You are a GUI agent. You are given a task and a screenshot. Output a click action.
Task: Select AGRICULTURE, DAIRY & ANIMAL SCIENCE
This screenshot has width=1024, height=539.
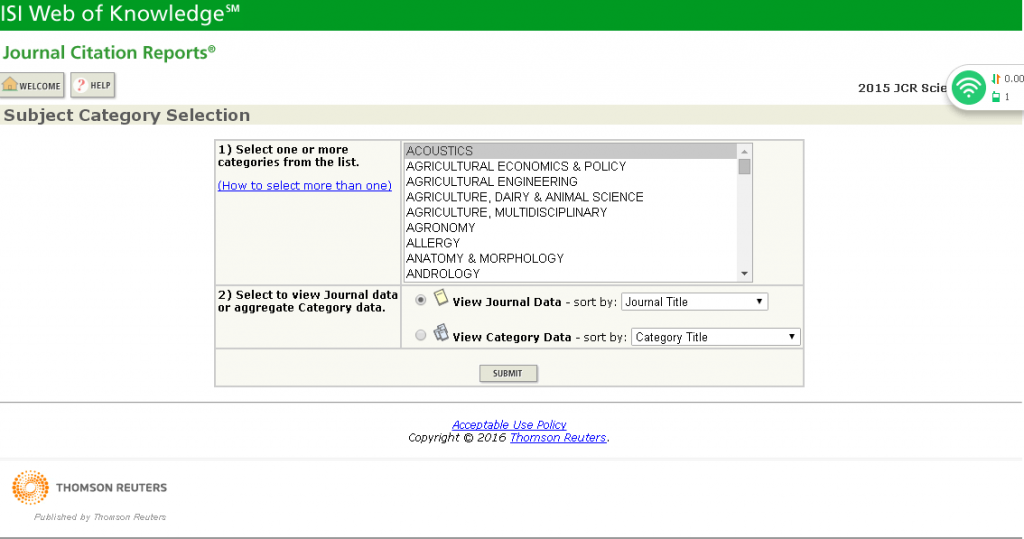[x=571, y=197]
